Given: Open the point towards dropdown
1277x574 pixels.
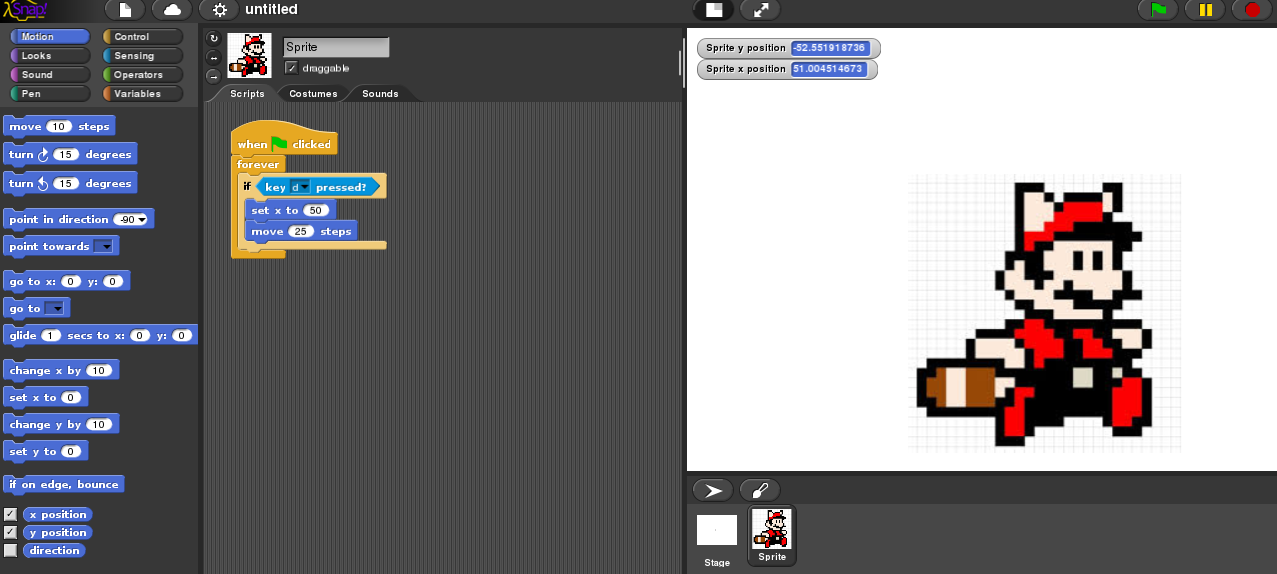Looking at the screenshot, I should pyautogui.click(x=104, y=247).
